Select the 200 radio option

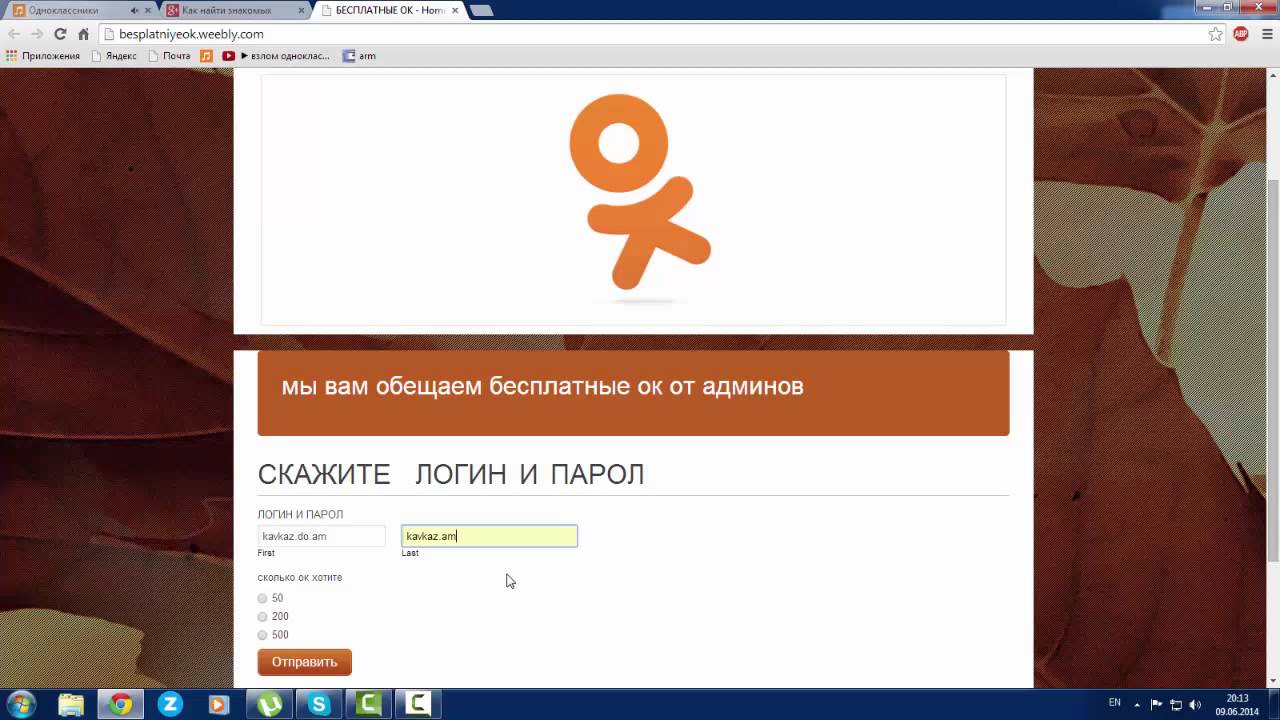coord(263,616)
